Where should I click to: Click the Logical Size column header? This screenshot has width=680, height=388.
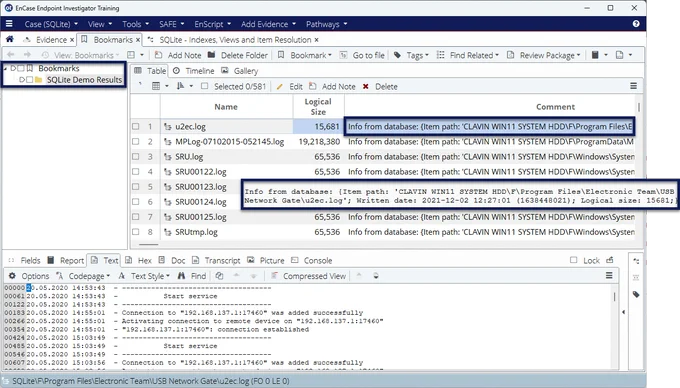click(318, 107)
